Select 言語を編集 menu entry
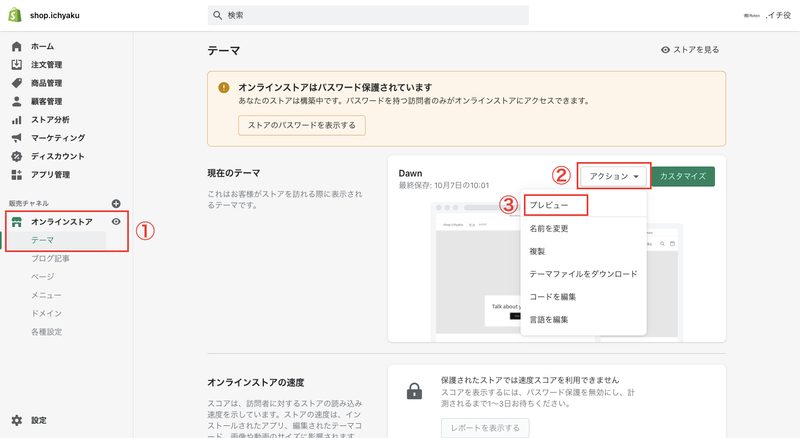The image size is (800, 438). tap(549, 320)
